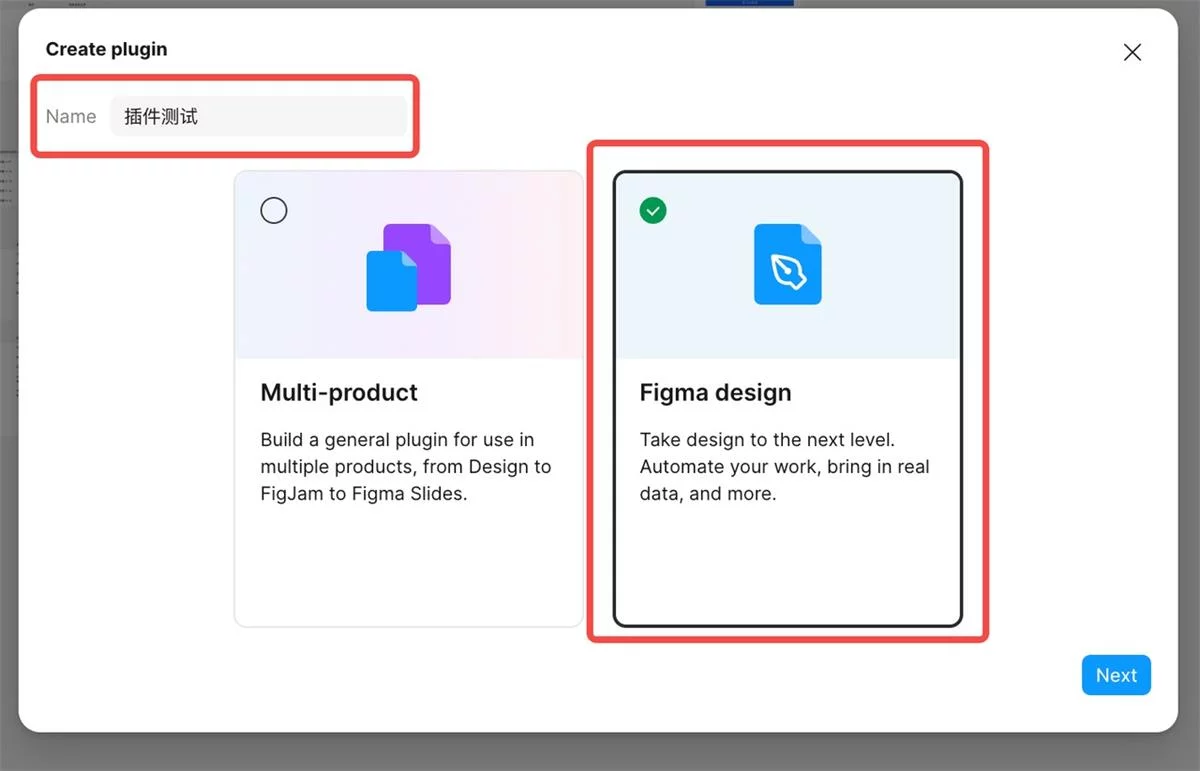Click the Multi-product stacked documents icon
Image resolution: width=1200 pixels, height=771 pixels.
coord(408,267)
